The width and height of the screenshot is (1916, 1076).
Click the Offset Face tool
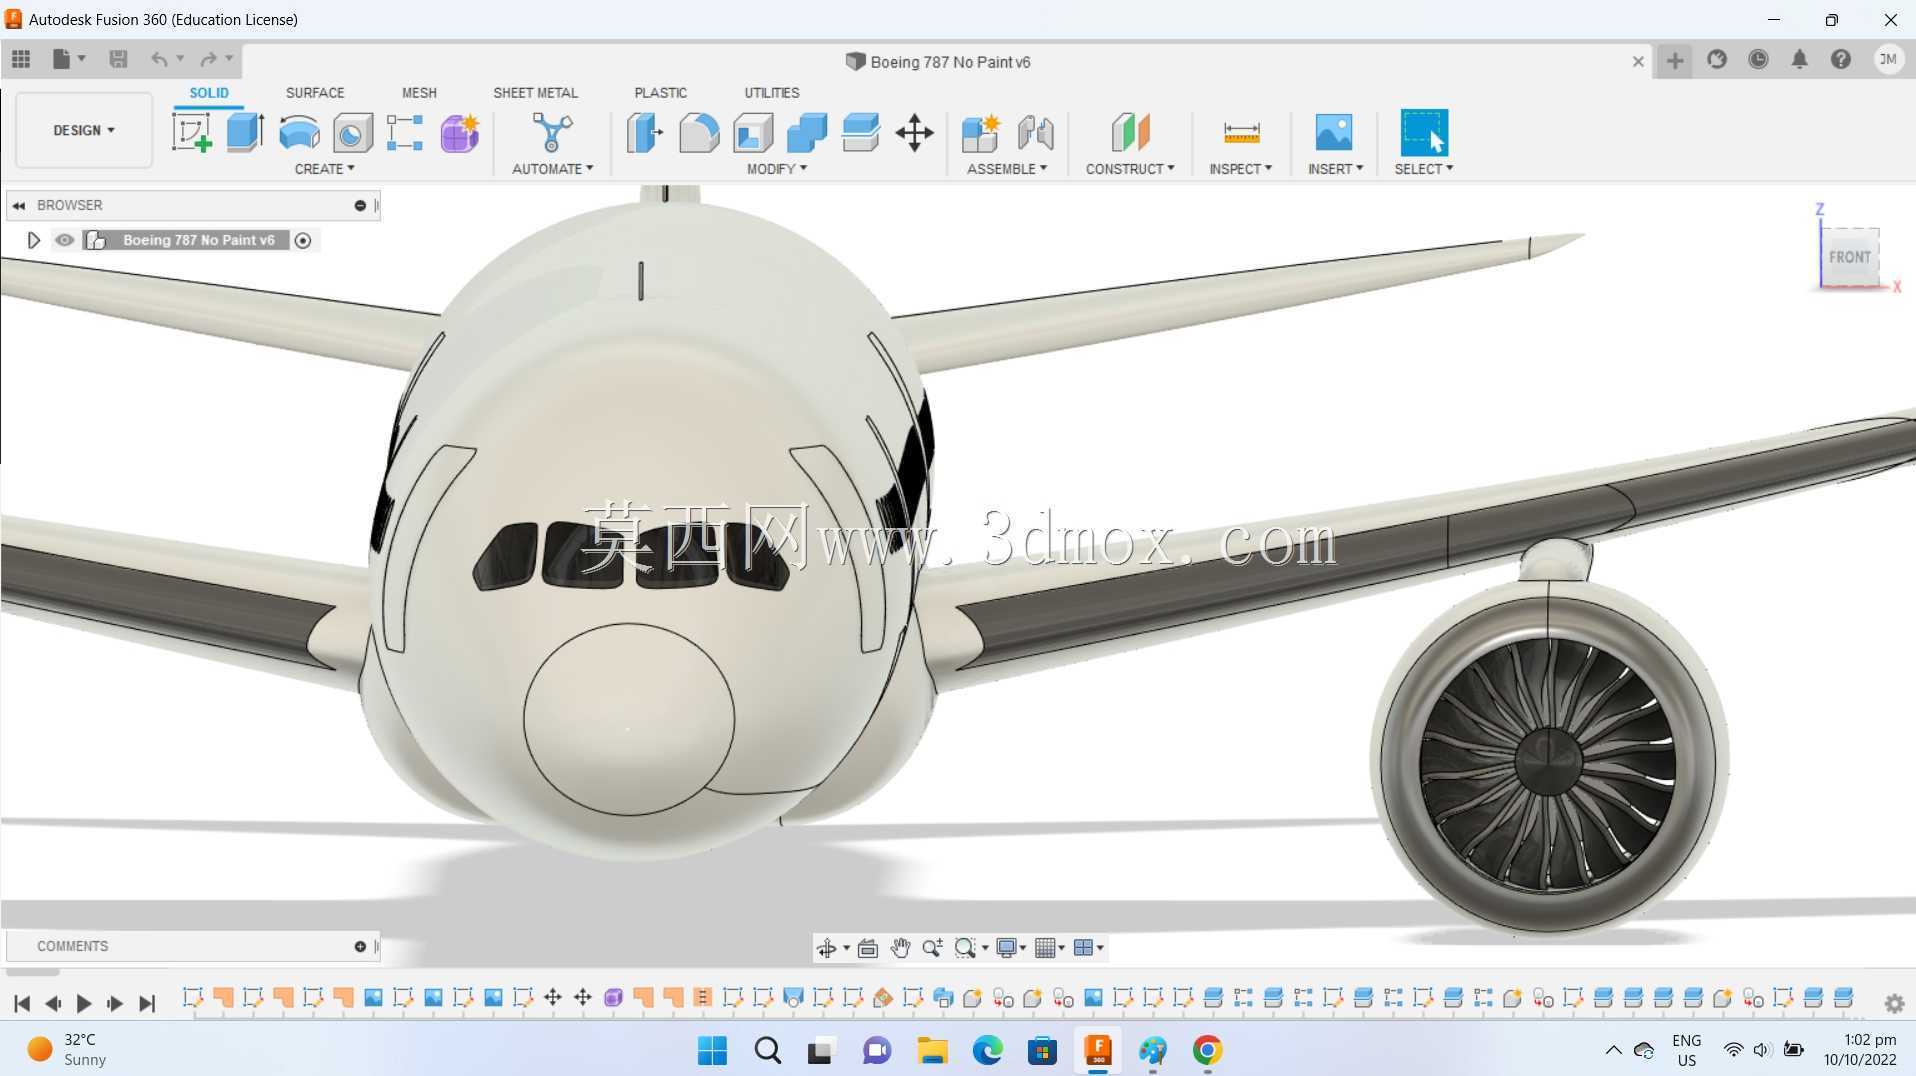[860, 132]
